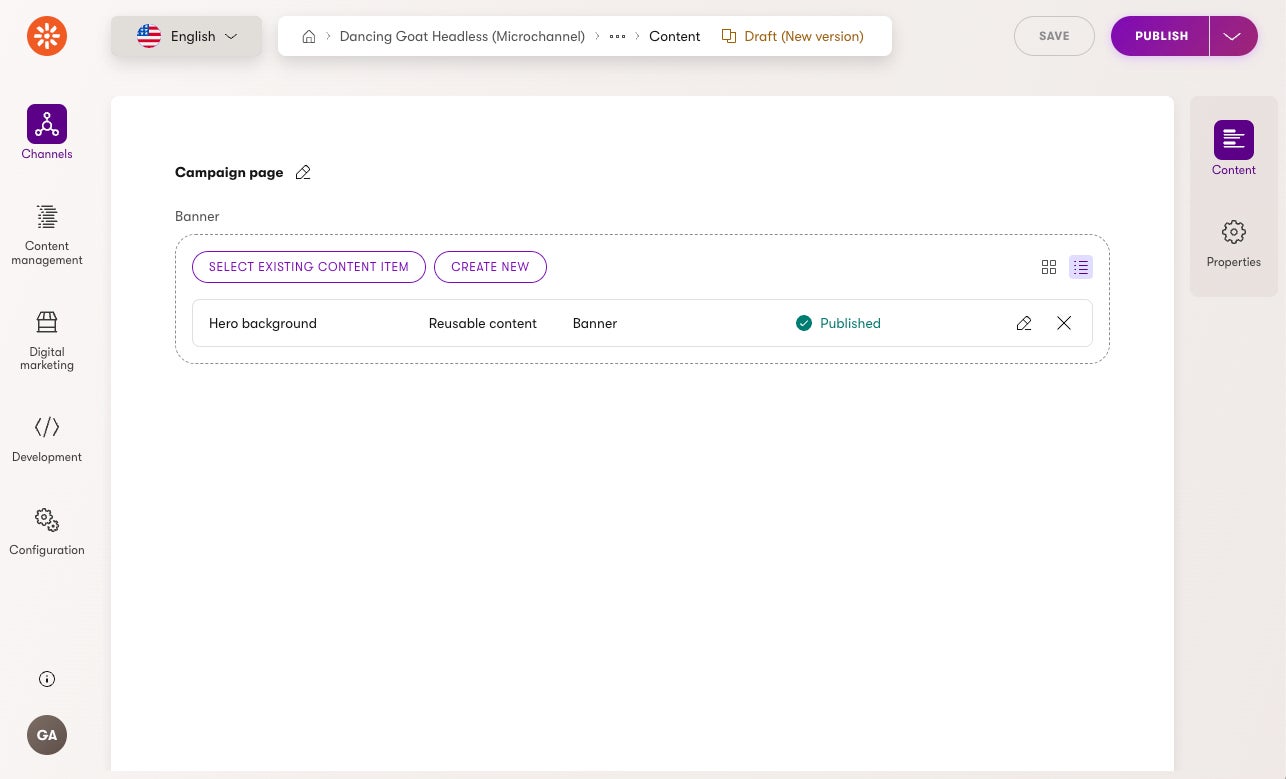Image resolution: width=1286 pixels, height=779 pixels.
Task: Click the info icon in sidebar
Action: 47,679
